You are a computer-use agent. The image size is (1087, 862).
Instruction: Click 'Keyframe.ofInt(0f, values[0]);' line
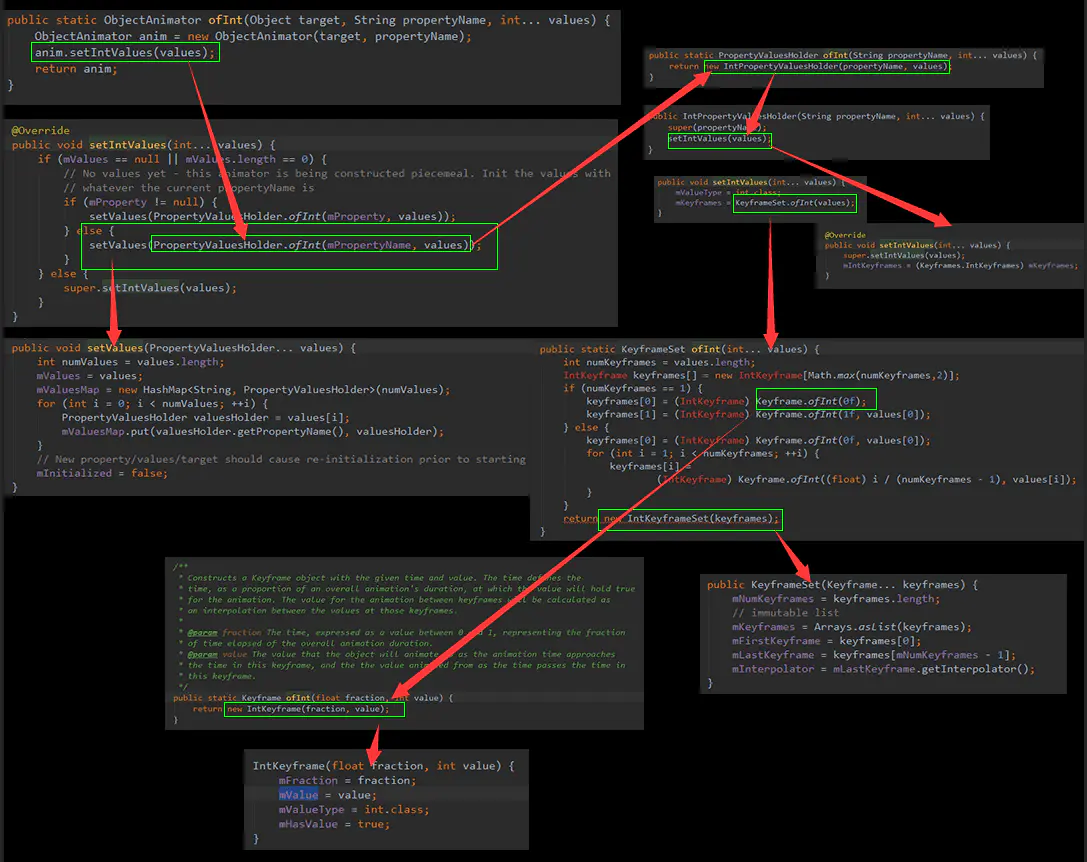tap(842, 440)
